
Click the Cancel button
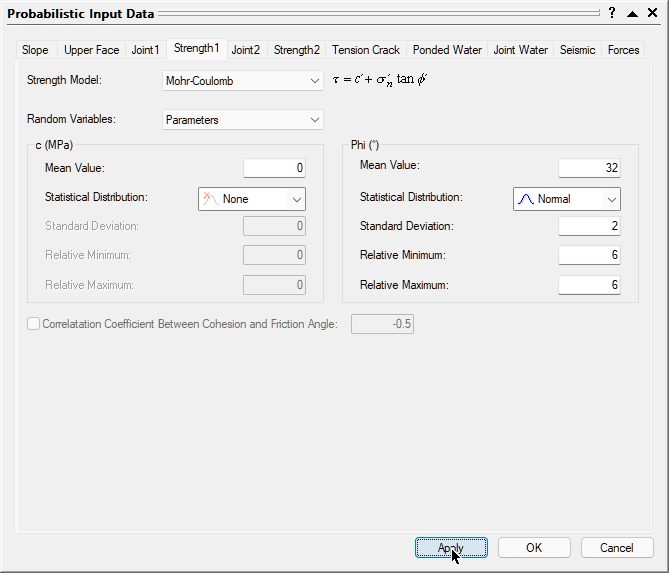pos(617,547)
